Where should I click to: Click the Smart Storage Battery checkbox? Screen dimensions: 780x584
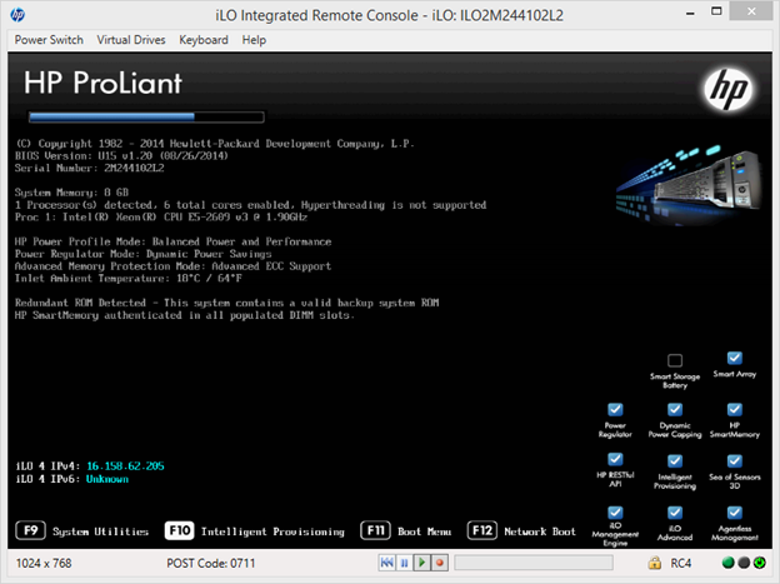675,360
